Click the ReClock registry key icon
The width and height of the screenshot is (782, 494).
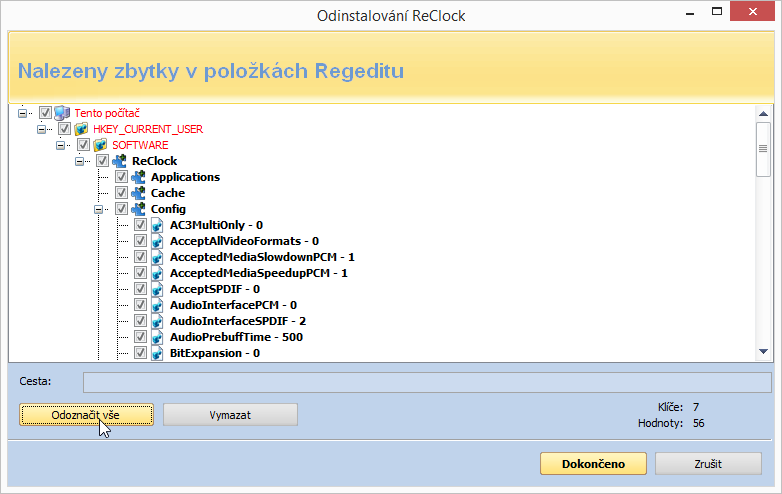(119, 161)
